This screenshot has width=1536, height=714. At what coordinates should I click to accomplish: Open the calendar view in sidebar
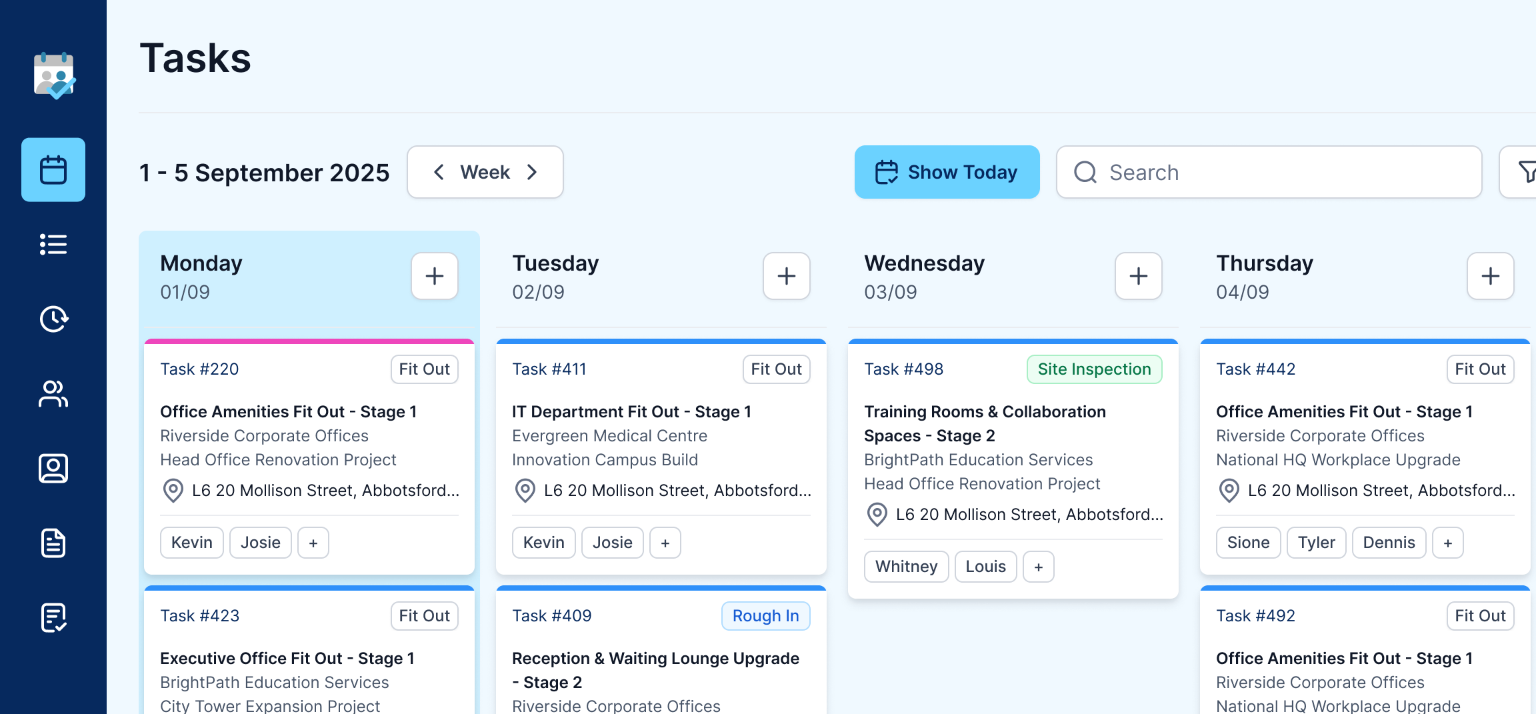(x=53, y=170)
